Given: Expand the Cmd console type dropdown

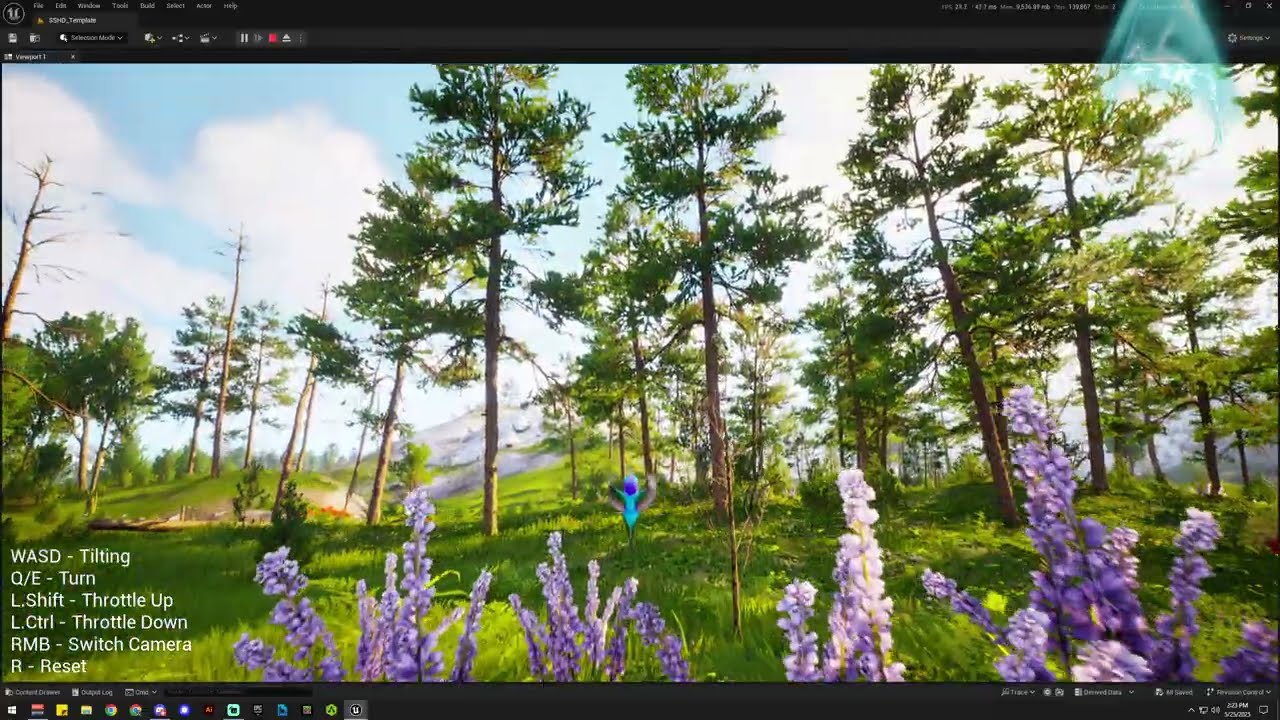Looking at the screenshot, I should click(x=141, y=692).
